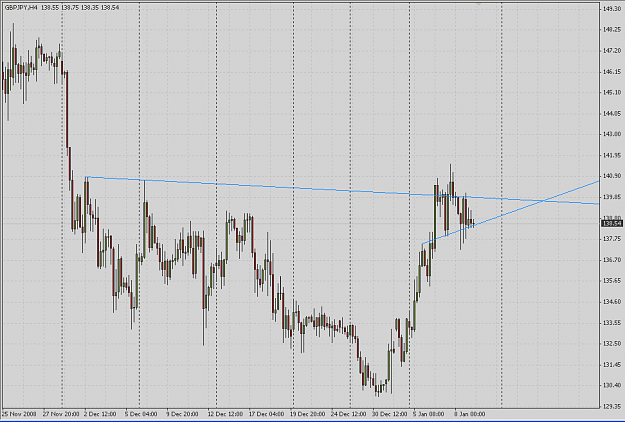Click the 129.35 price axis label
The width and height of the screenshot is (625, 422).
coord(612,406)
